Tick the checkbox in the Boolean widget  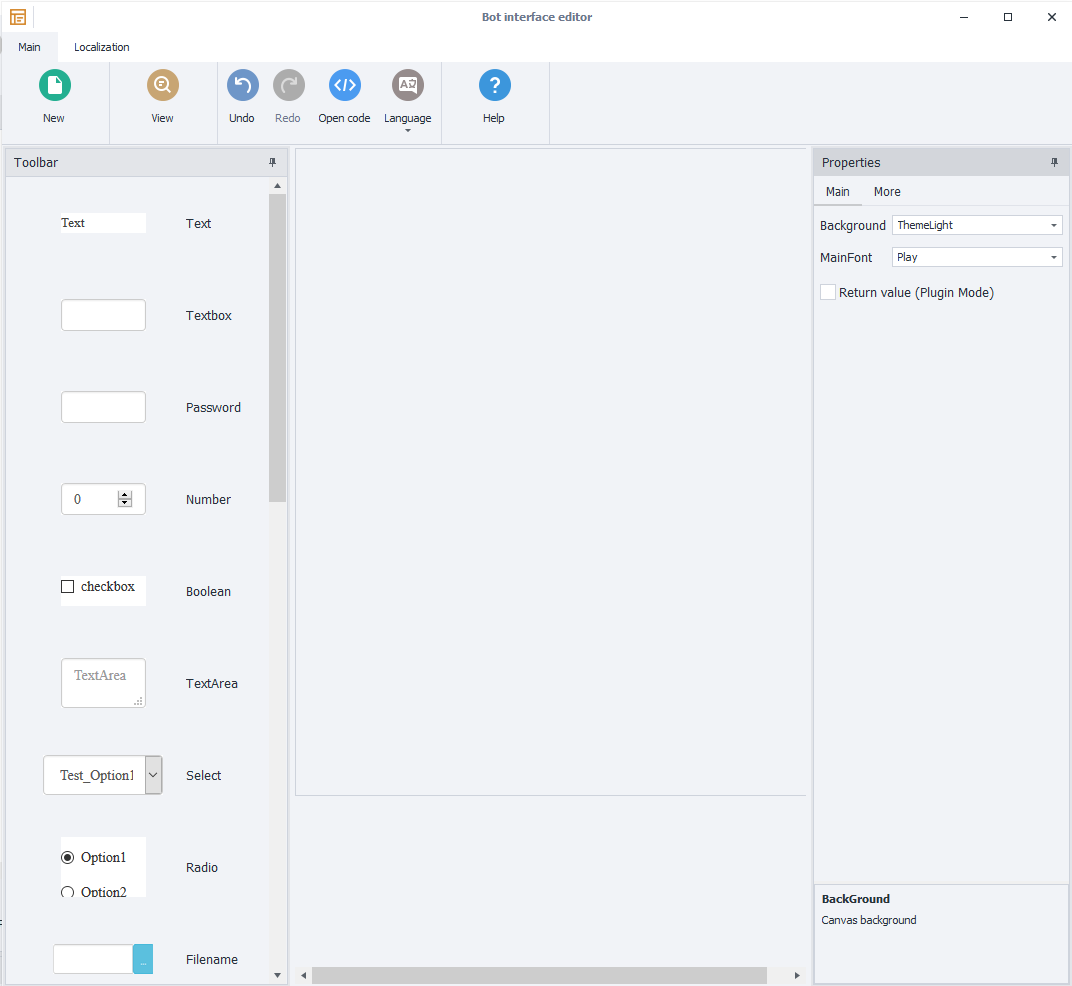click(x=67, y=586)
